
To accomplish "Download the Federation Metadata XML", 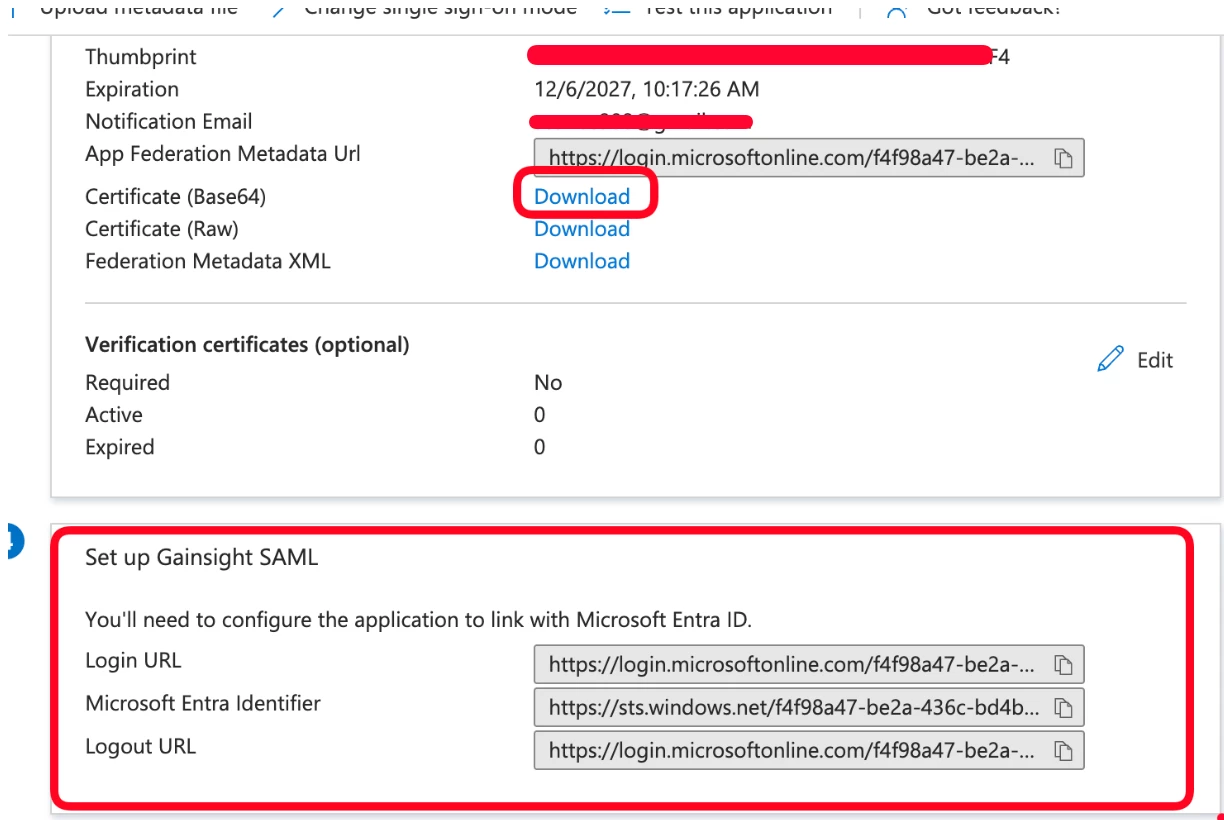I will [582, 261].
